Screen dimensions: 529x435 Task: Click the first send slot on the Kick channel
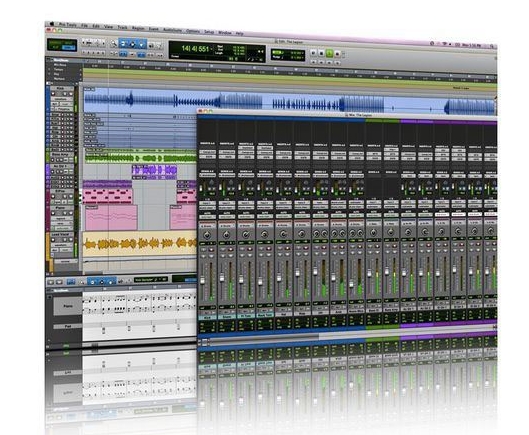pos(207,175)
